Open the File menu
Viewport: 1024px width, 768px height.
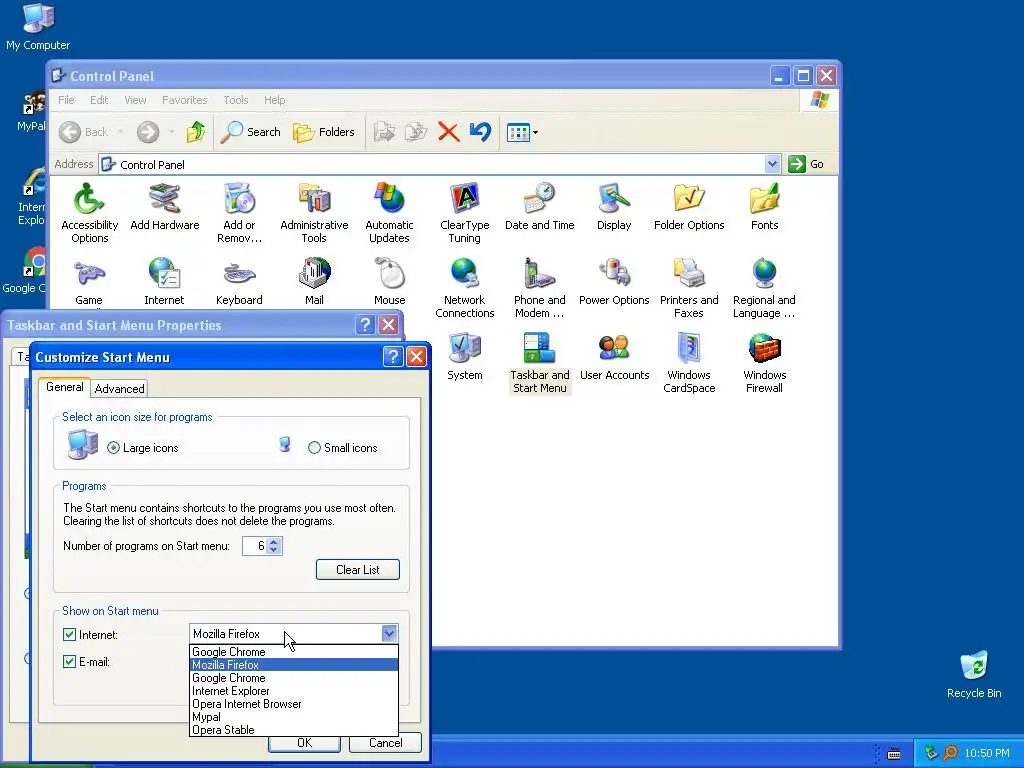pos(66,100)
